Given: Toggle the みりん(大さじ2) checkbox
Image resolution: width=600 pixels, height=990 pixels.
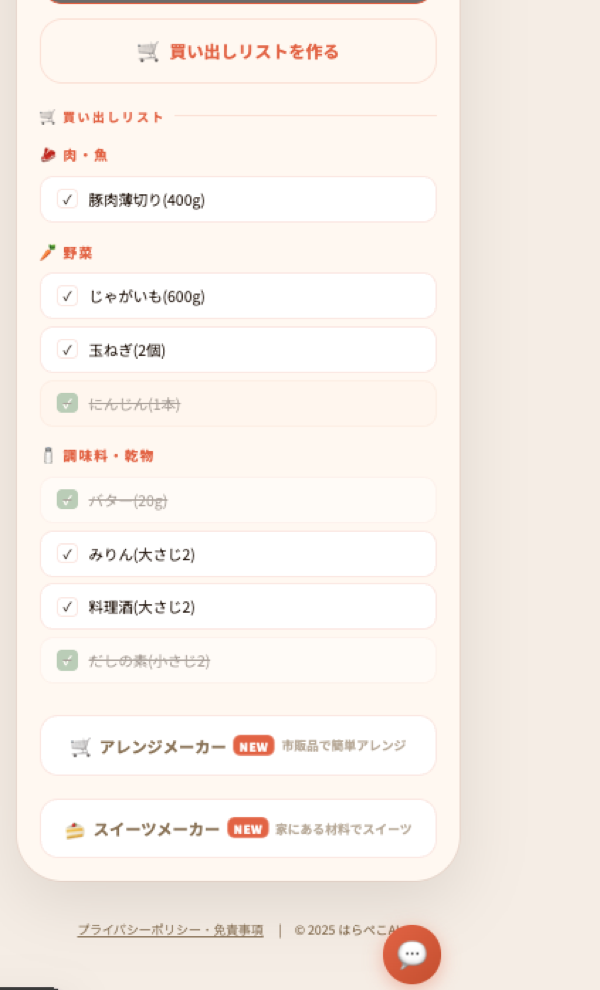Looking at the screenshot, I should pos(67,553).
